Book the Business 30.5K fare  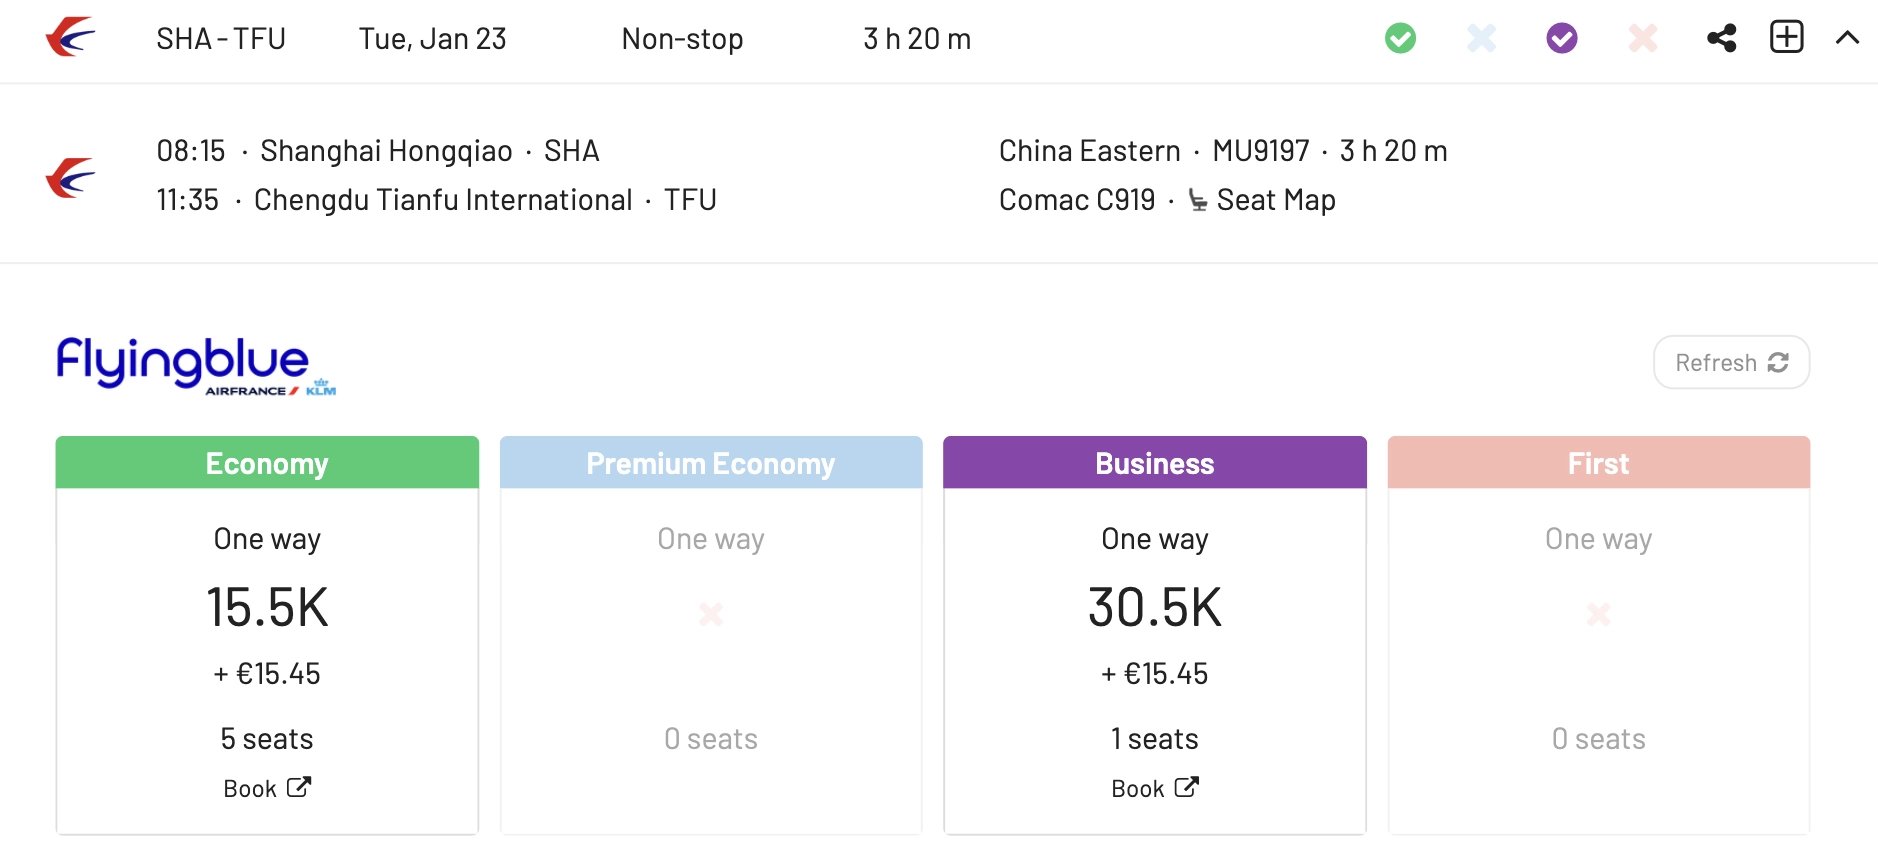pyautogui.click(x=1155, y=788)
